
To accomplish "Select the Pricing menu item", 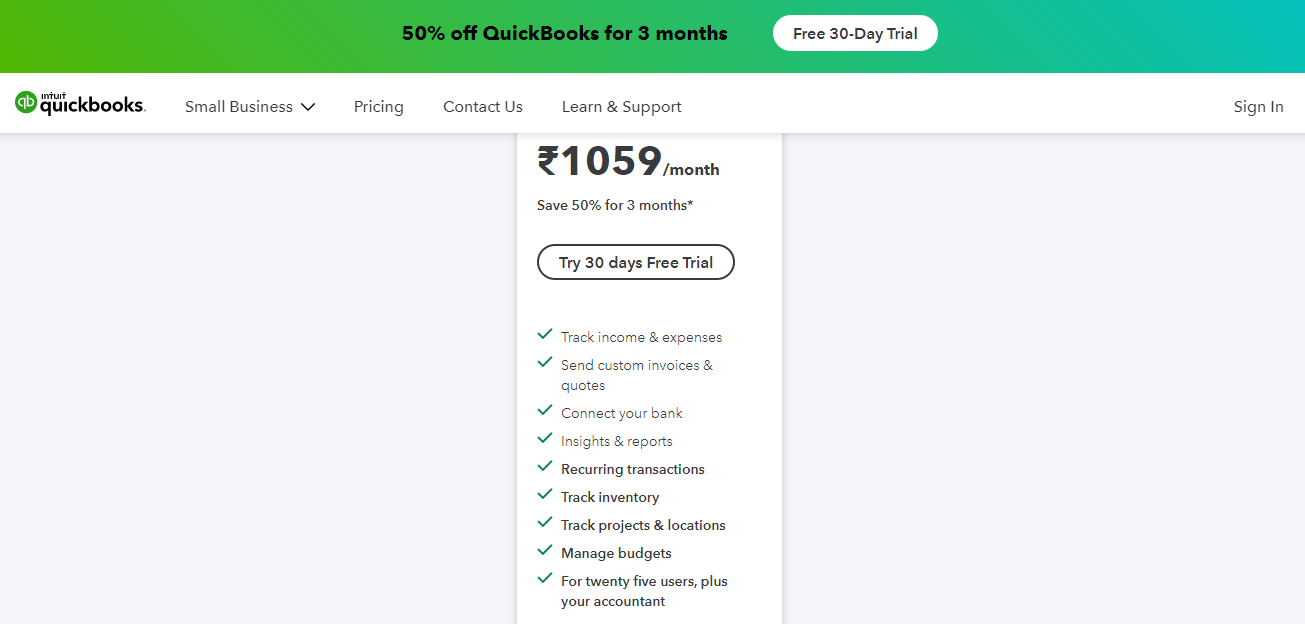I will pos(378,106).
